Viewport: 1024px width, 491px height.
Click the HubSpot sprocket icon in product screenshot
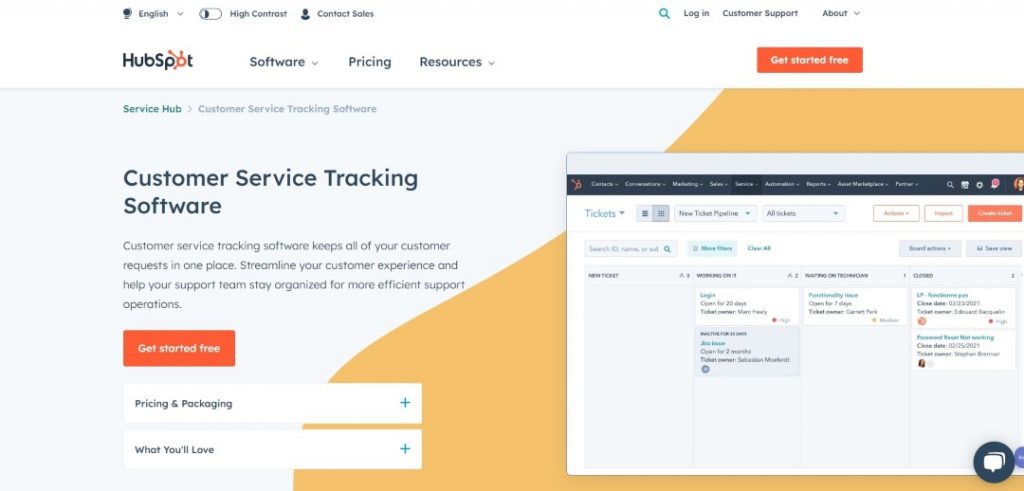[x=577, y=185]
